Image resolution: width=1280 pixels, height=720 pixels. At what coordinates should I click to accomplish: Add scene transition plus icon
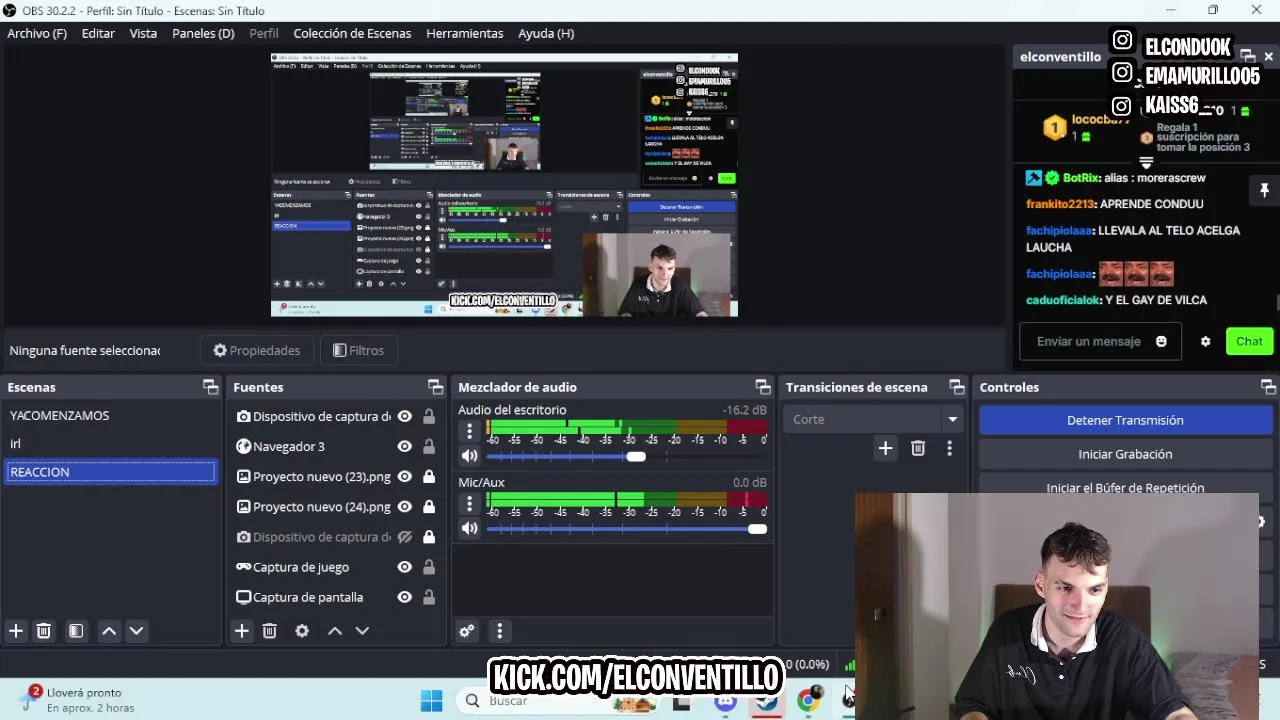[x=885, y=448]
